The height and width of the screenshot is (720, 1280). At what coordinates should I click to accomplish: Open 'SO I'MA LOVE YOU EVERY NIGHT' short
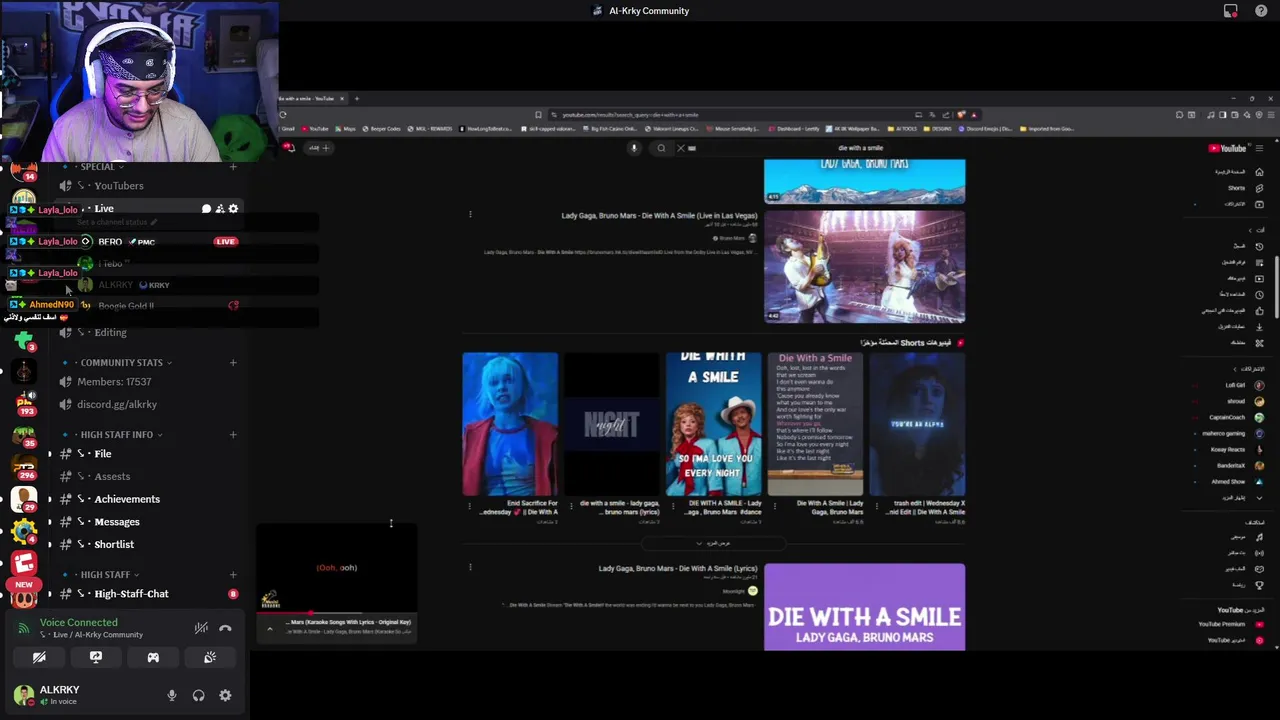click(x=713, y=424)
